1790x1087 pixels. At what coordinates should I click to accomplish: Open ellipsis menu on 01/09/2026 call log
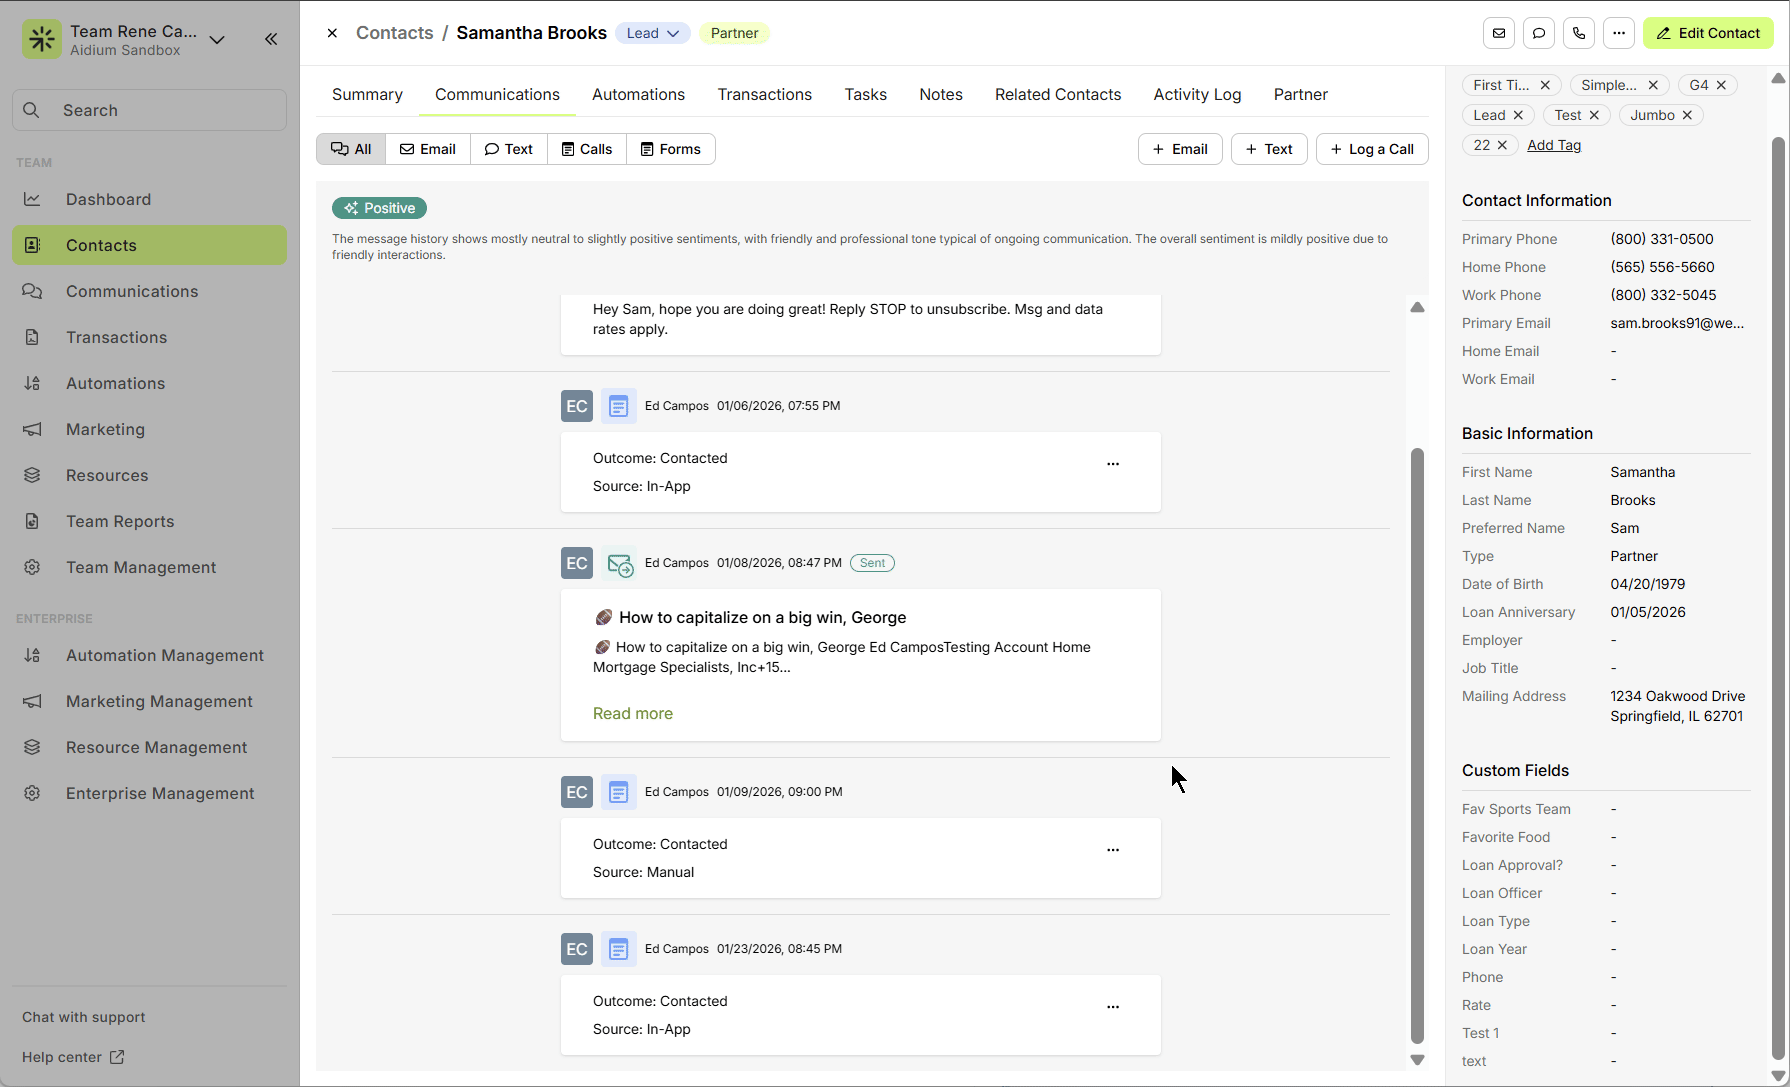coord(1113,850)
